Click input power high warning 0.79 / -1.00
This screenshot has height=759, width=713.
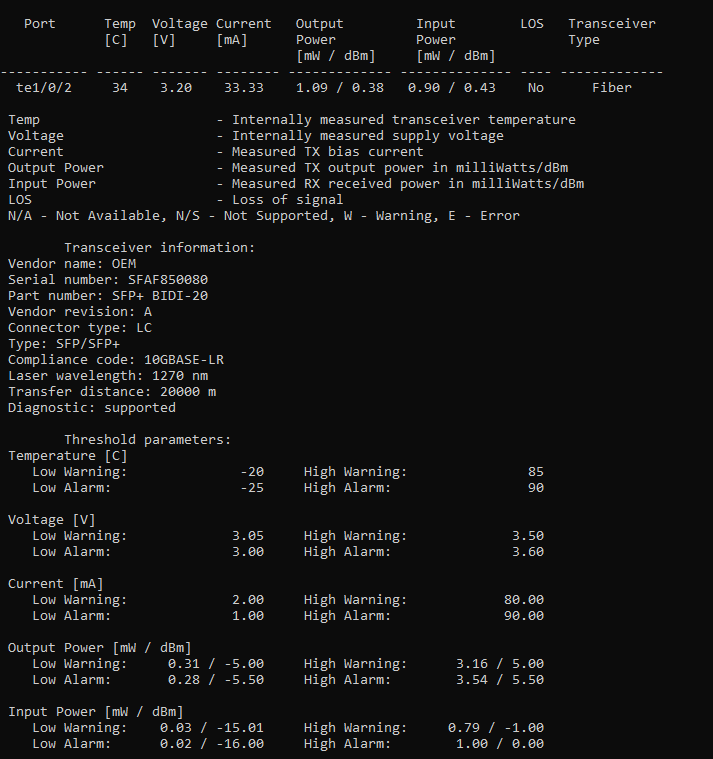pos(496,727)
